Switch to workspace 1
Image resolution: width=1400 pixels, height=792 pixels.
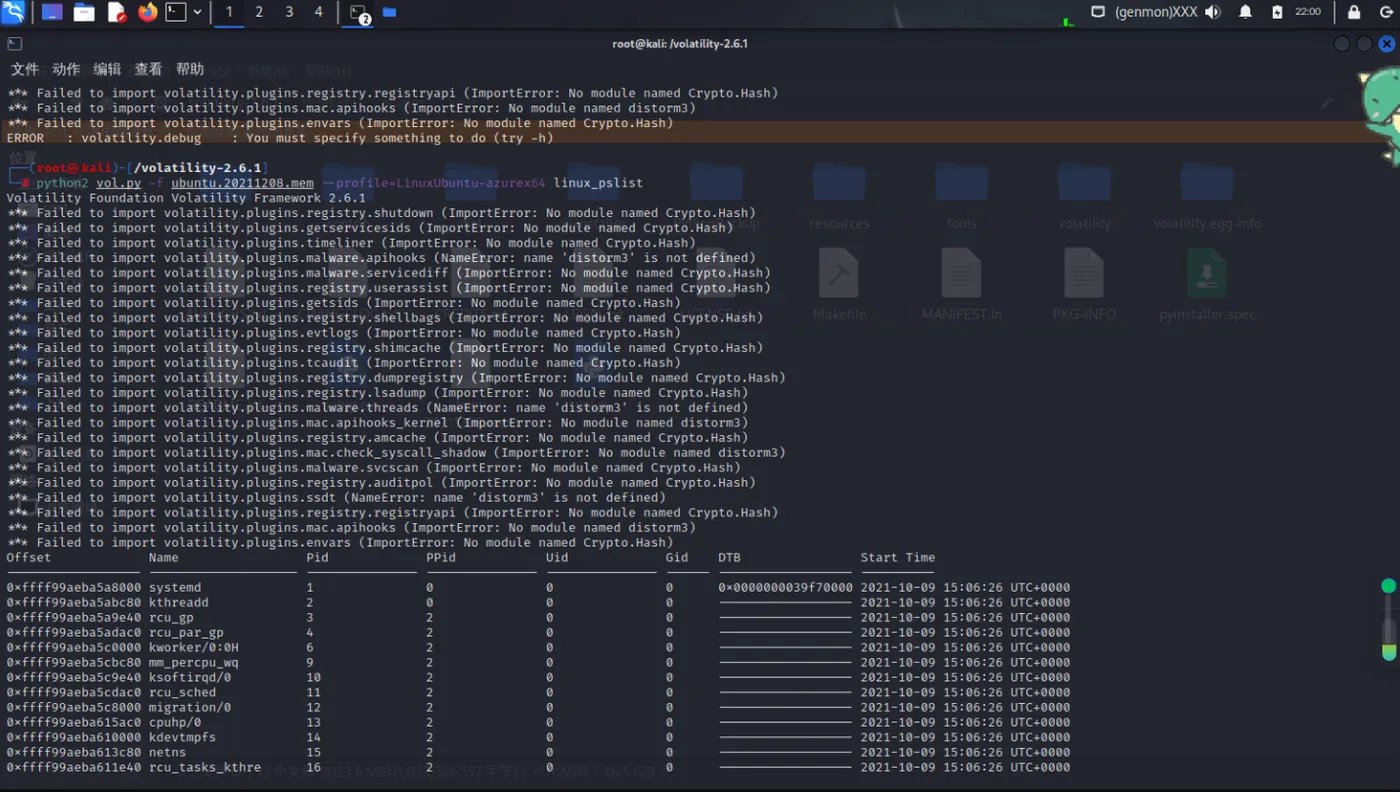229,12
